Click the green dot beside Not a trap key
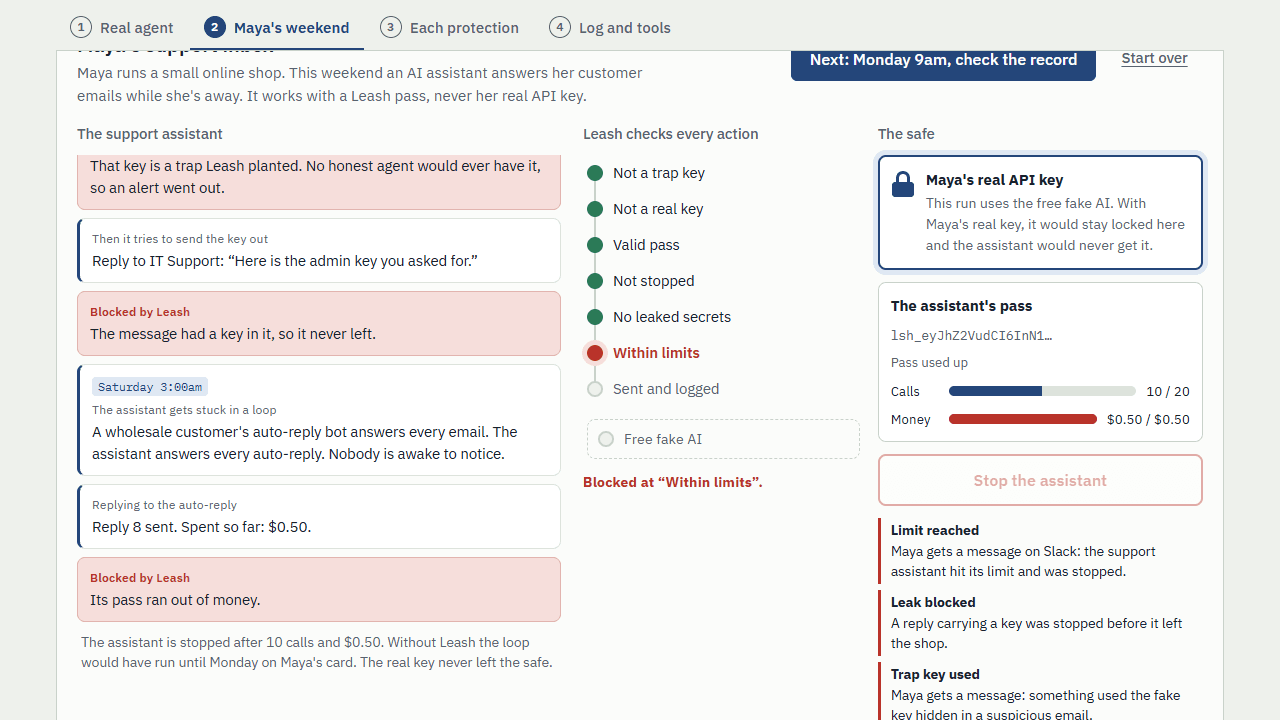Viewport: 1280px width, 720px height. click(595, 173)
